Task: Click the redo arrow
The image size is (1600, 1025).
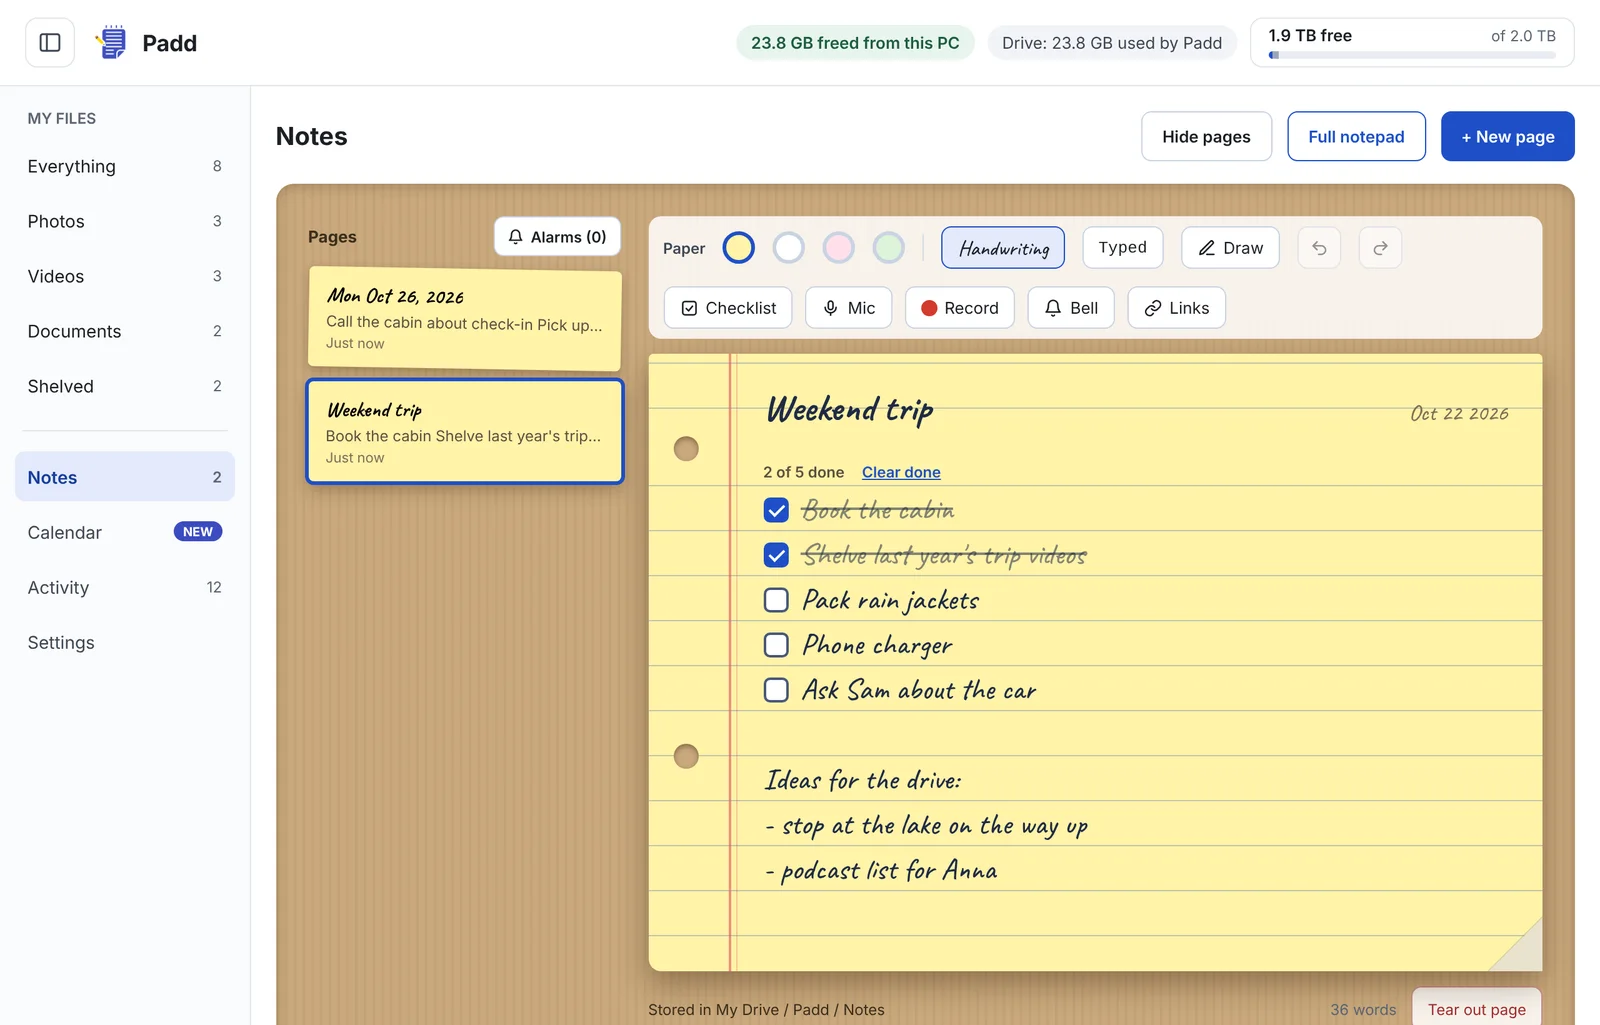Action: [x=1380, y=248]
